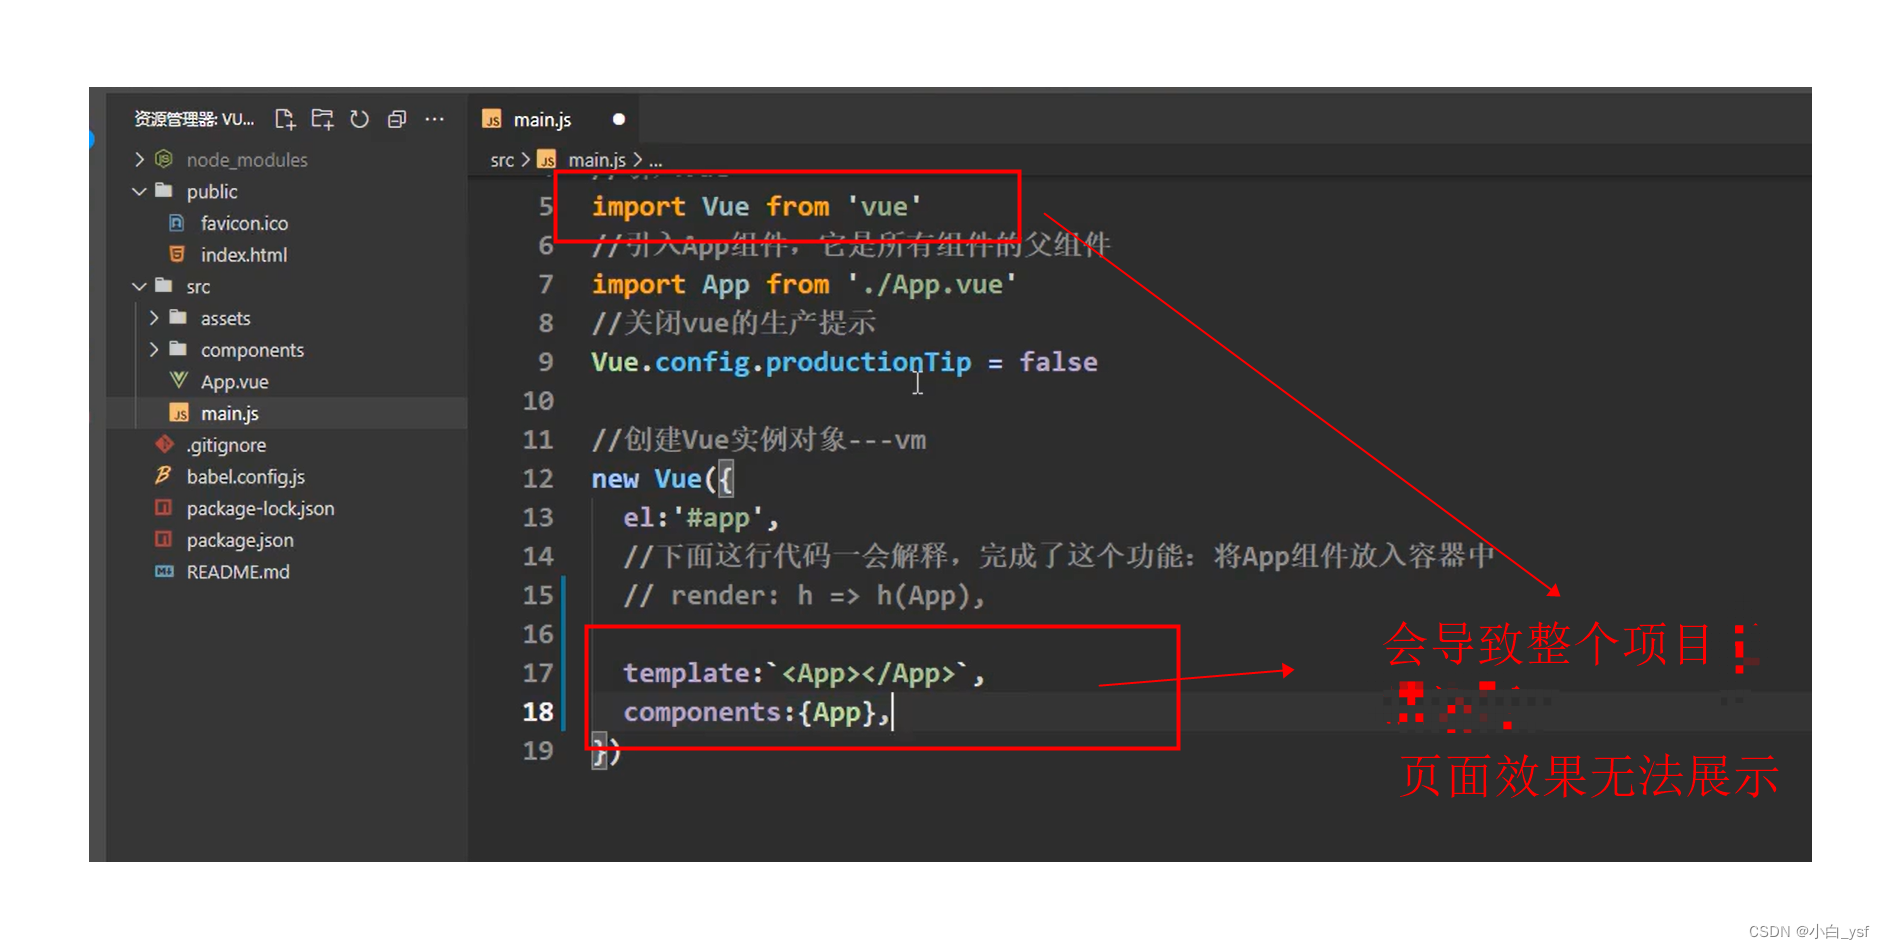Image resolution: width=1885 pixels, height=949 pixels.
Task: Click the Vue logo icon beside App.vue
Action: (x=179, y=380)
